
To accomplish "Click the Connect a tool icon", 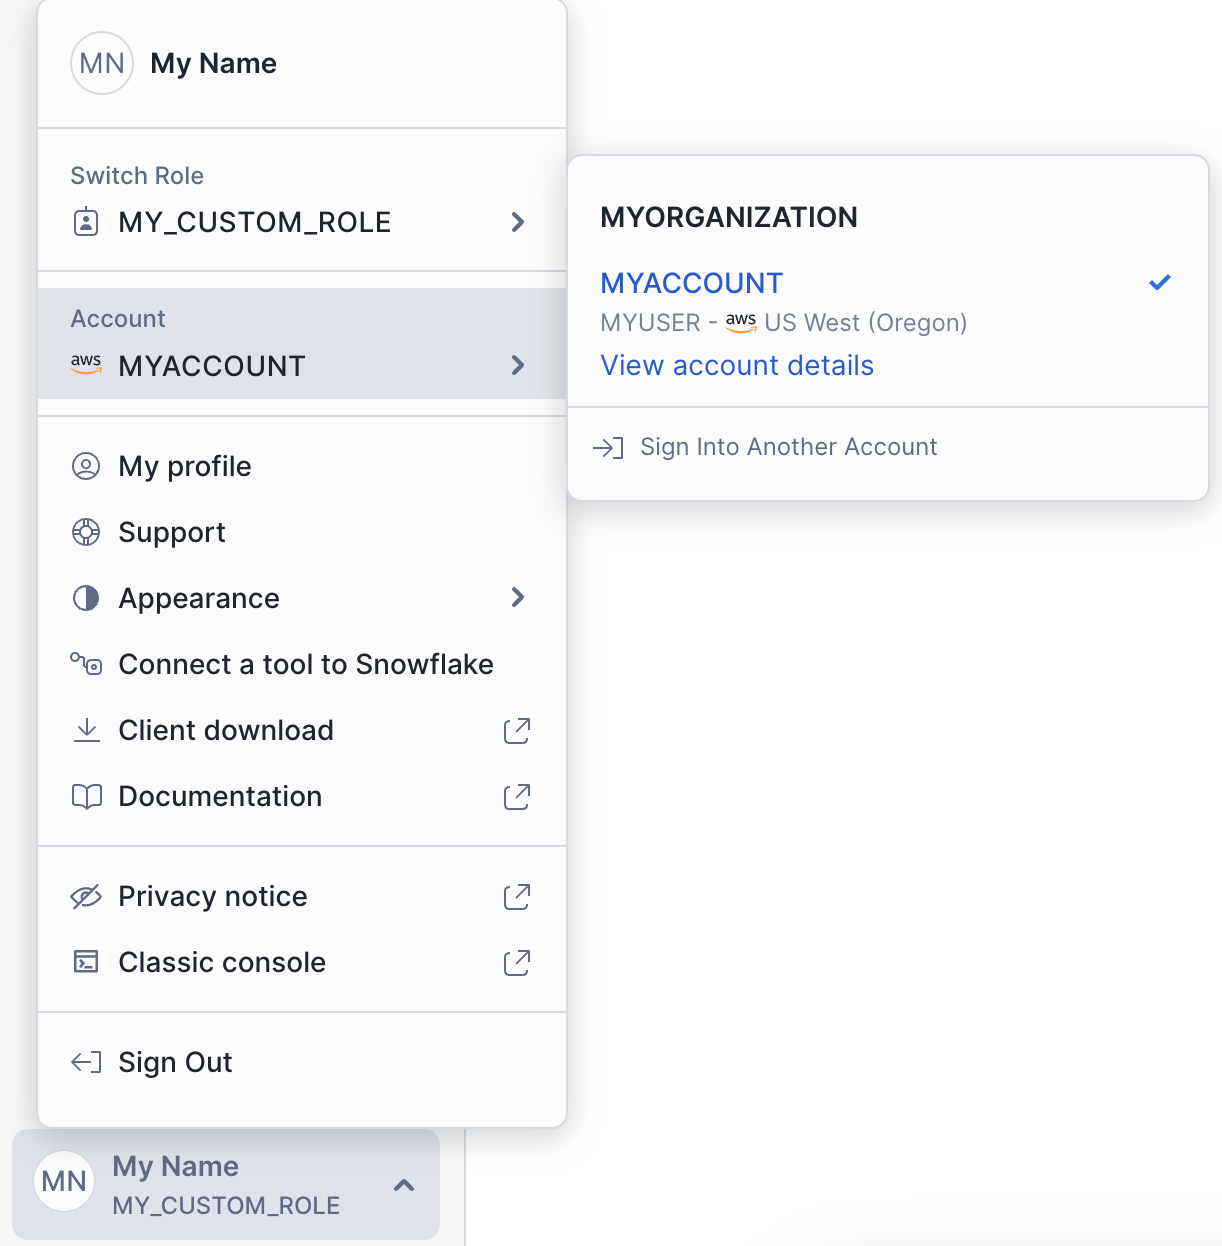I will point(86,664).
